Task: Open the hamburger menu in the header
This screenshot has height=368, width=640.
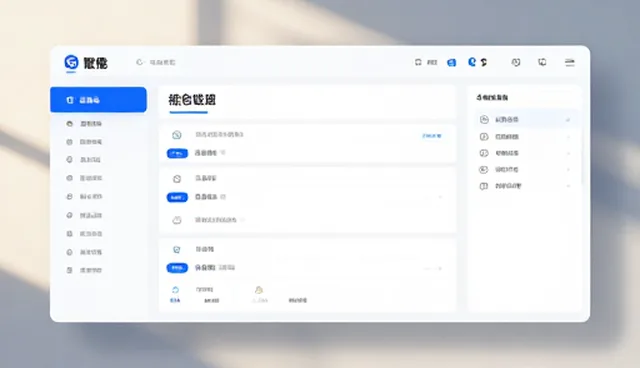Action: coord(569,62)
